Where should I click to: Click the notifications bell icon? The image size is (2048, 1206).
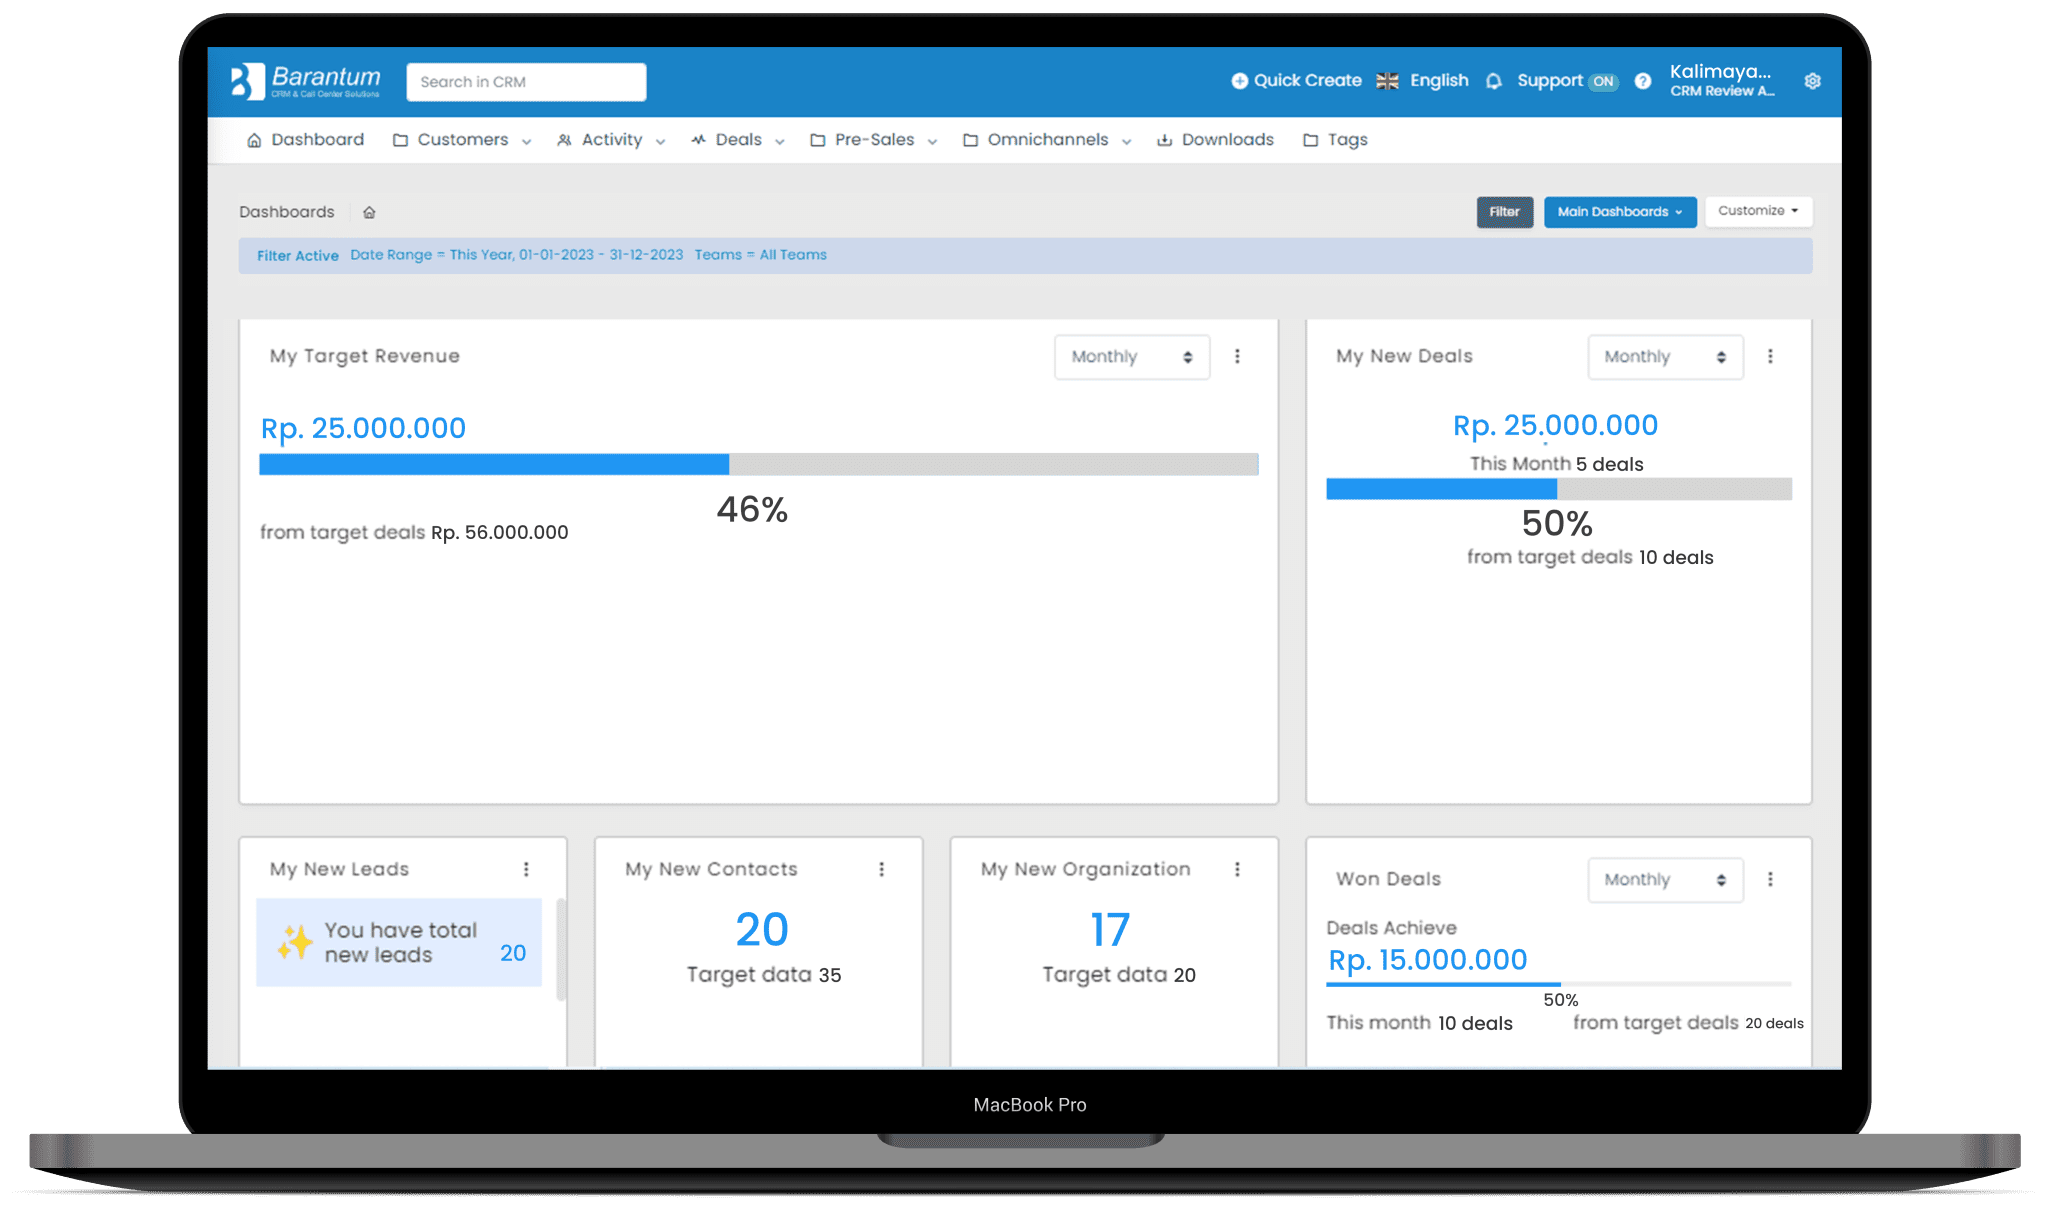tap(1493, 81)
